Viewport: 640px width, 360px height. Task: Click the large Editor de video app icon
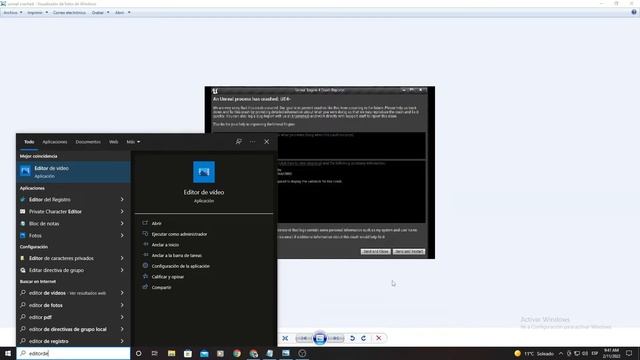pos(204,172)
